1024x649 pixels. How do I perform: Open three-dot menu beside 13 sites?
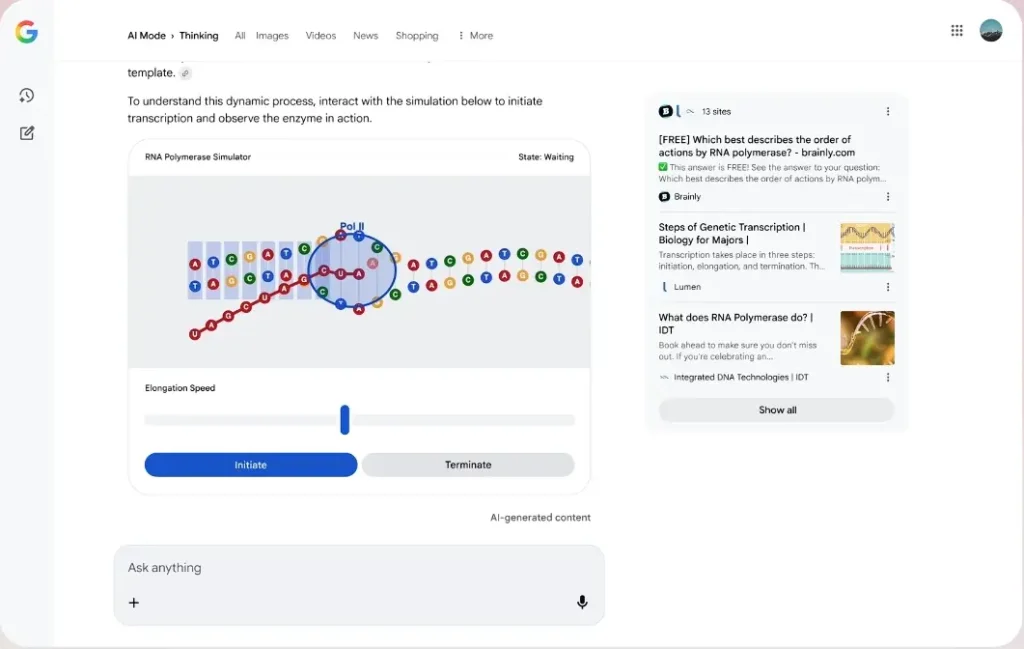[x=888, y=112]
